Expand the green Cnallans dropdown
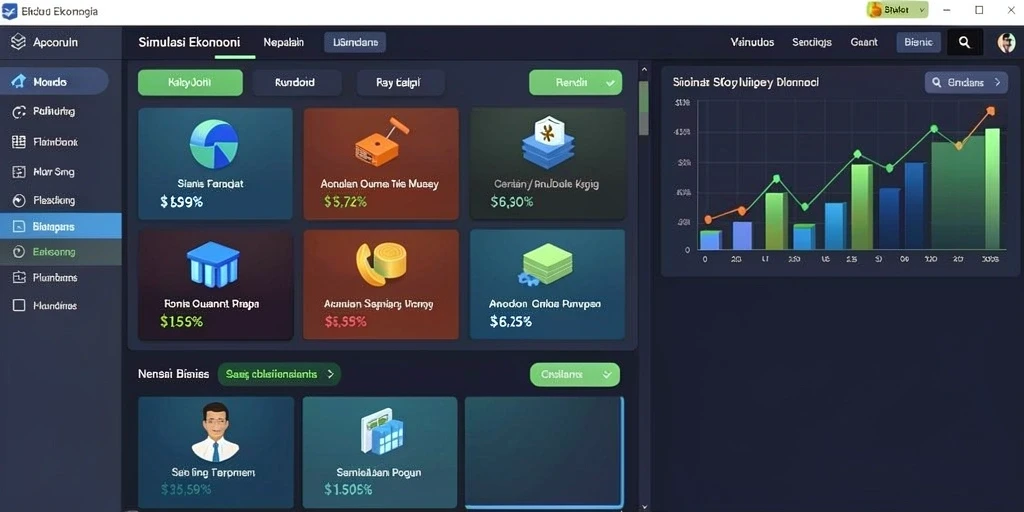 coord(575,375)
